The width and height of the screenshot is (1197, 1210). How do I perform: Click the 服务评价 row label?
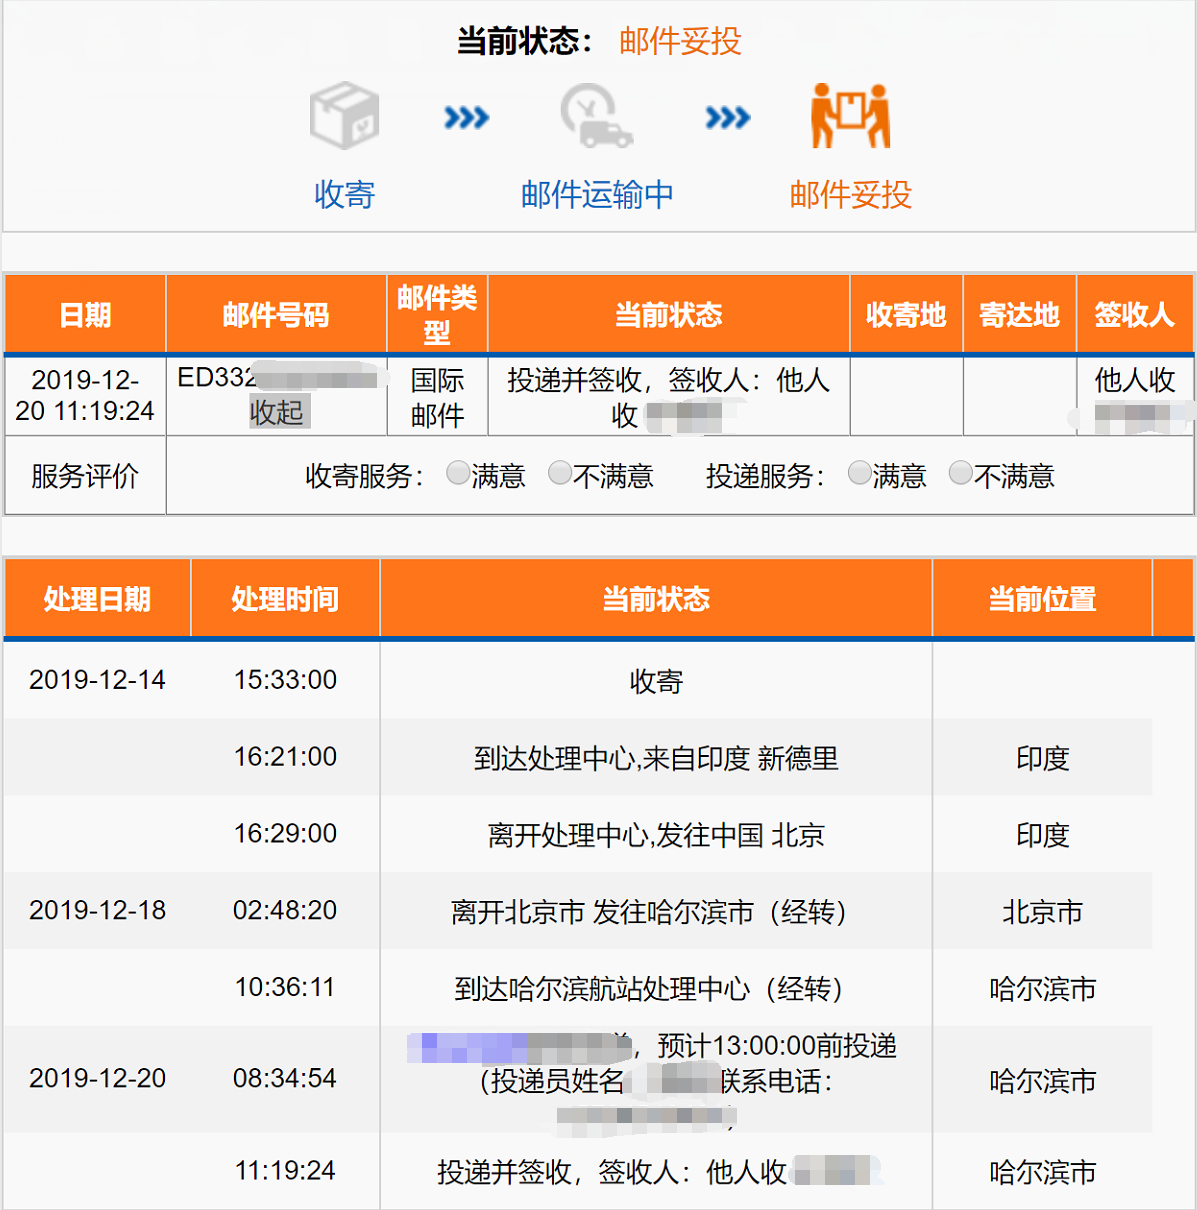84,475
